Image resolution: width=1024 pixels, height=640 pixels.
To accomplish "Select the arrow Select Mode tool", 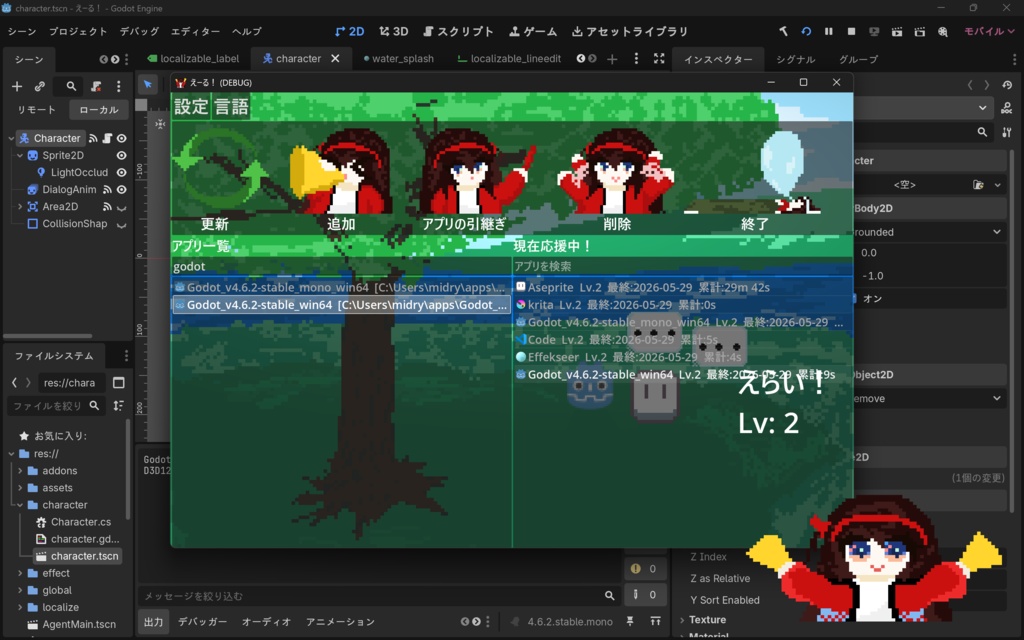I will click(x=148, y=84).
